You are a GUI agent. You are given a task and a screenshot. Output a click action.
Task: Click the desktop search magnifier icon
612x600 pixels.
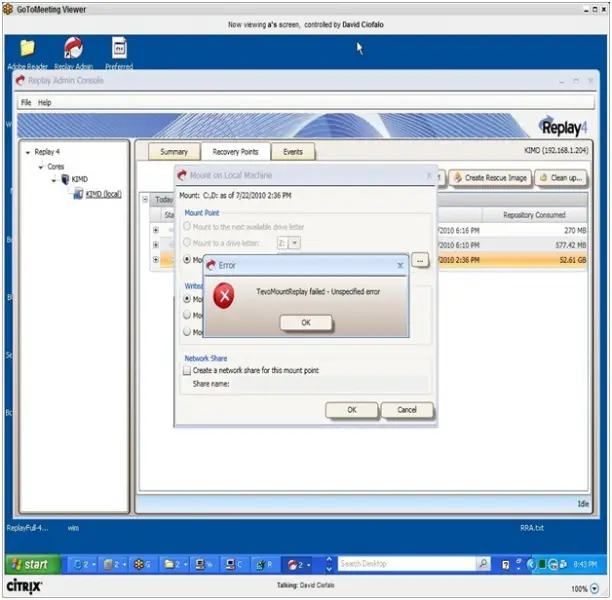[483, 564]
